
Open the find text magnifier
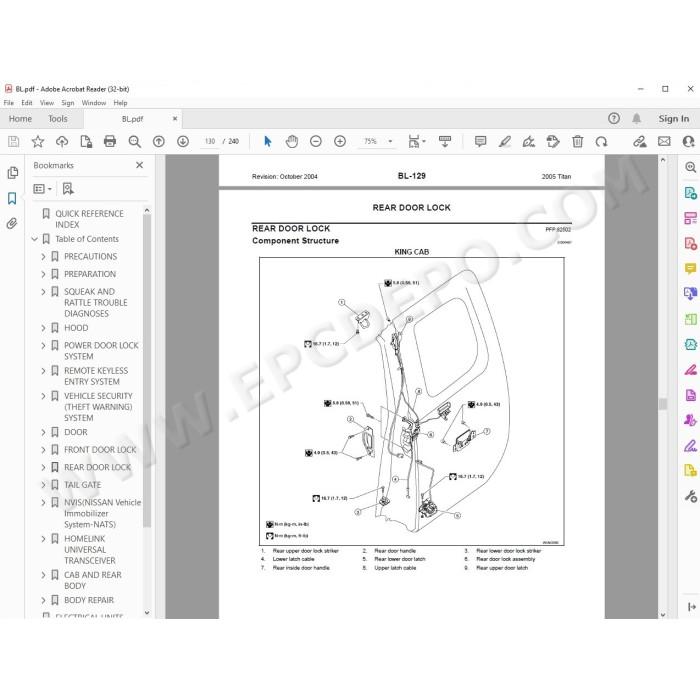pyautogui.click(x=134, y=142)
